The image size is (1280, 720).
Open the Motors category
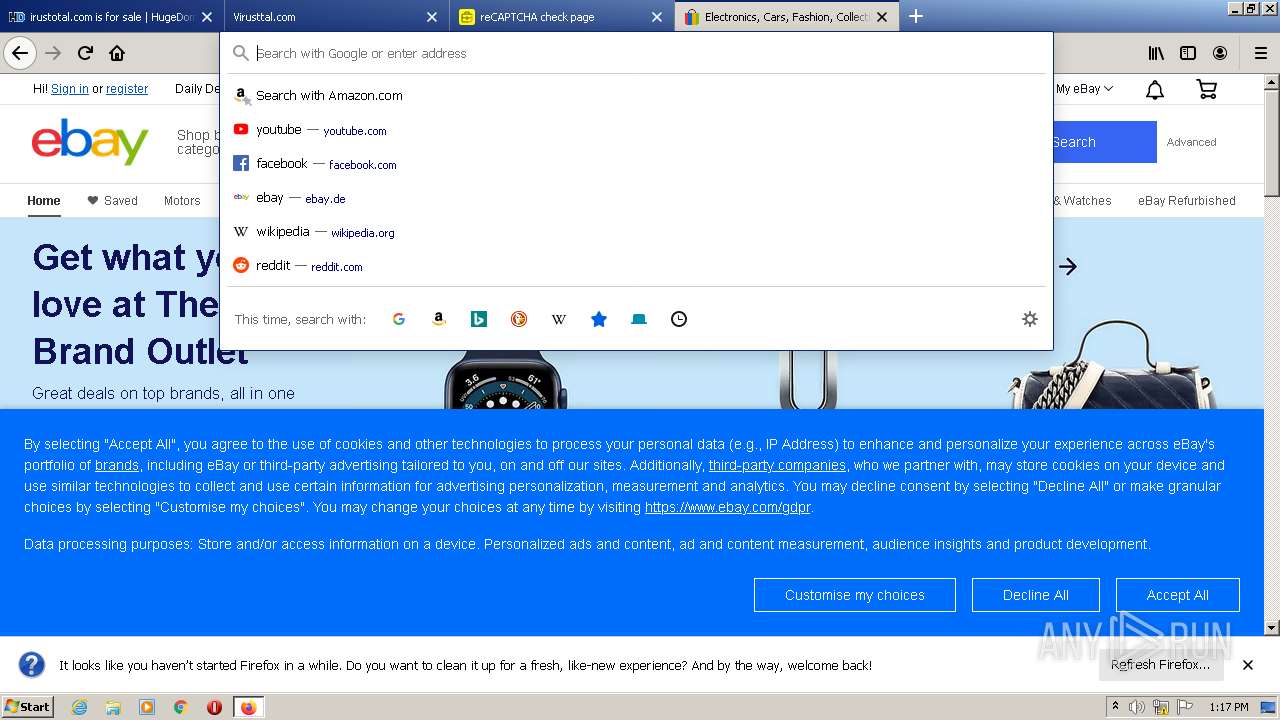[x=182, y=200]
